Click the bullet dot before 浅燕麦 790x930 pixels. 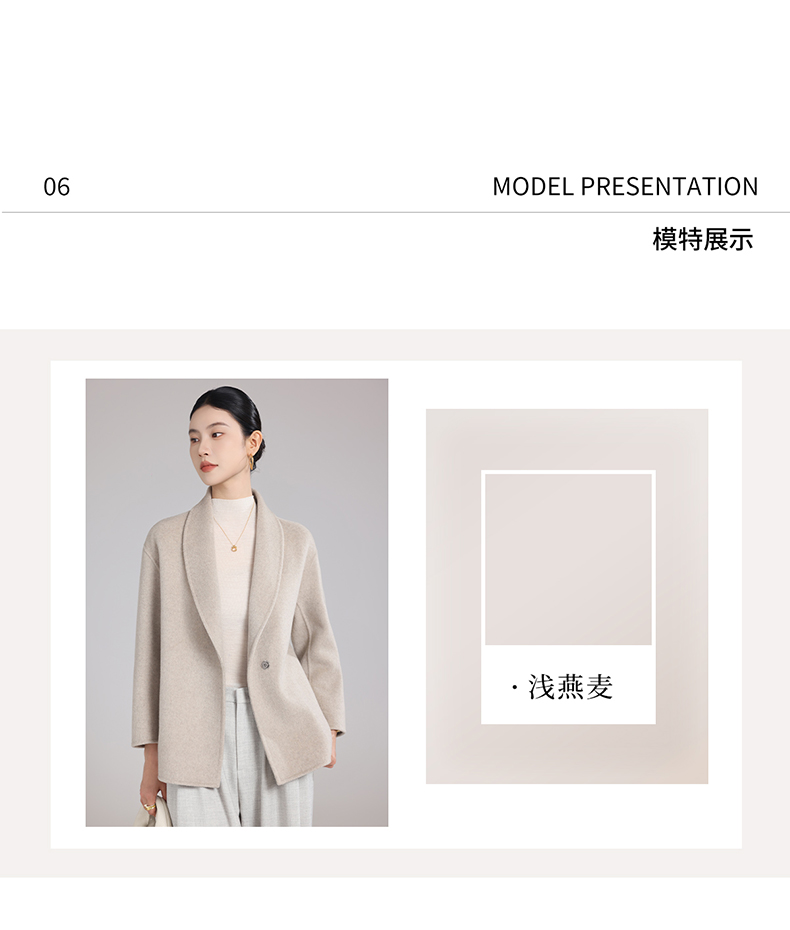click(x=514, y=688)
